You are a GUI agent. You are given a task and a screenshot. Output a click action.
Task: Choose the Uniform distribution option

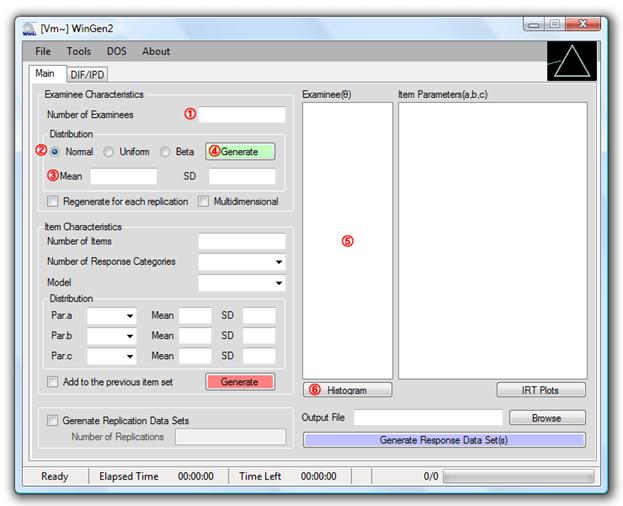click(109, 152)
